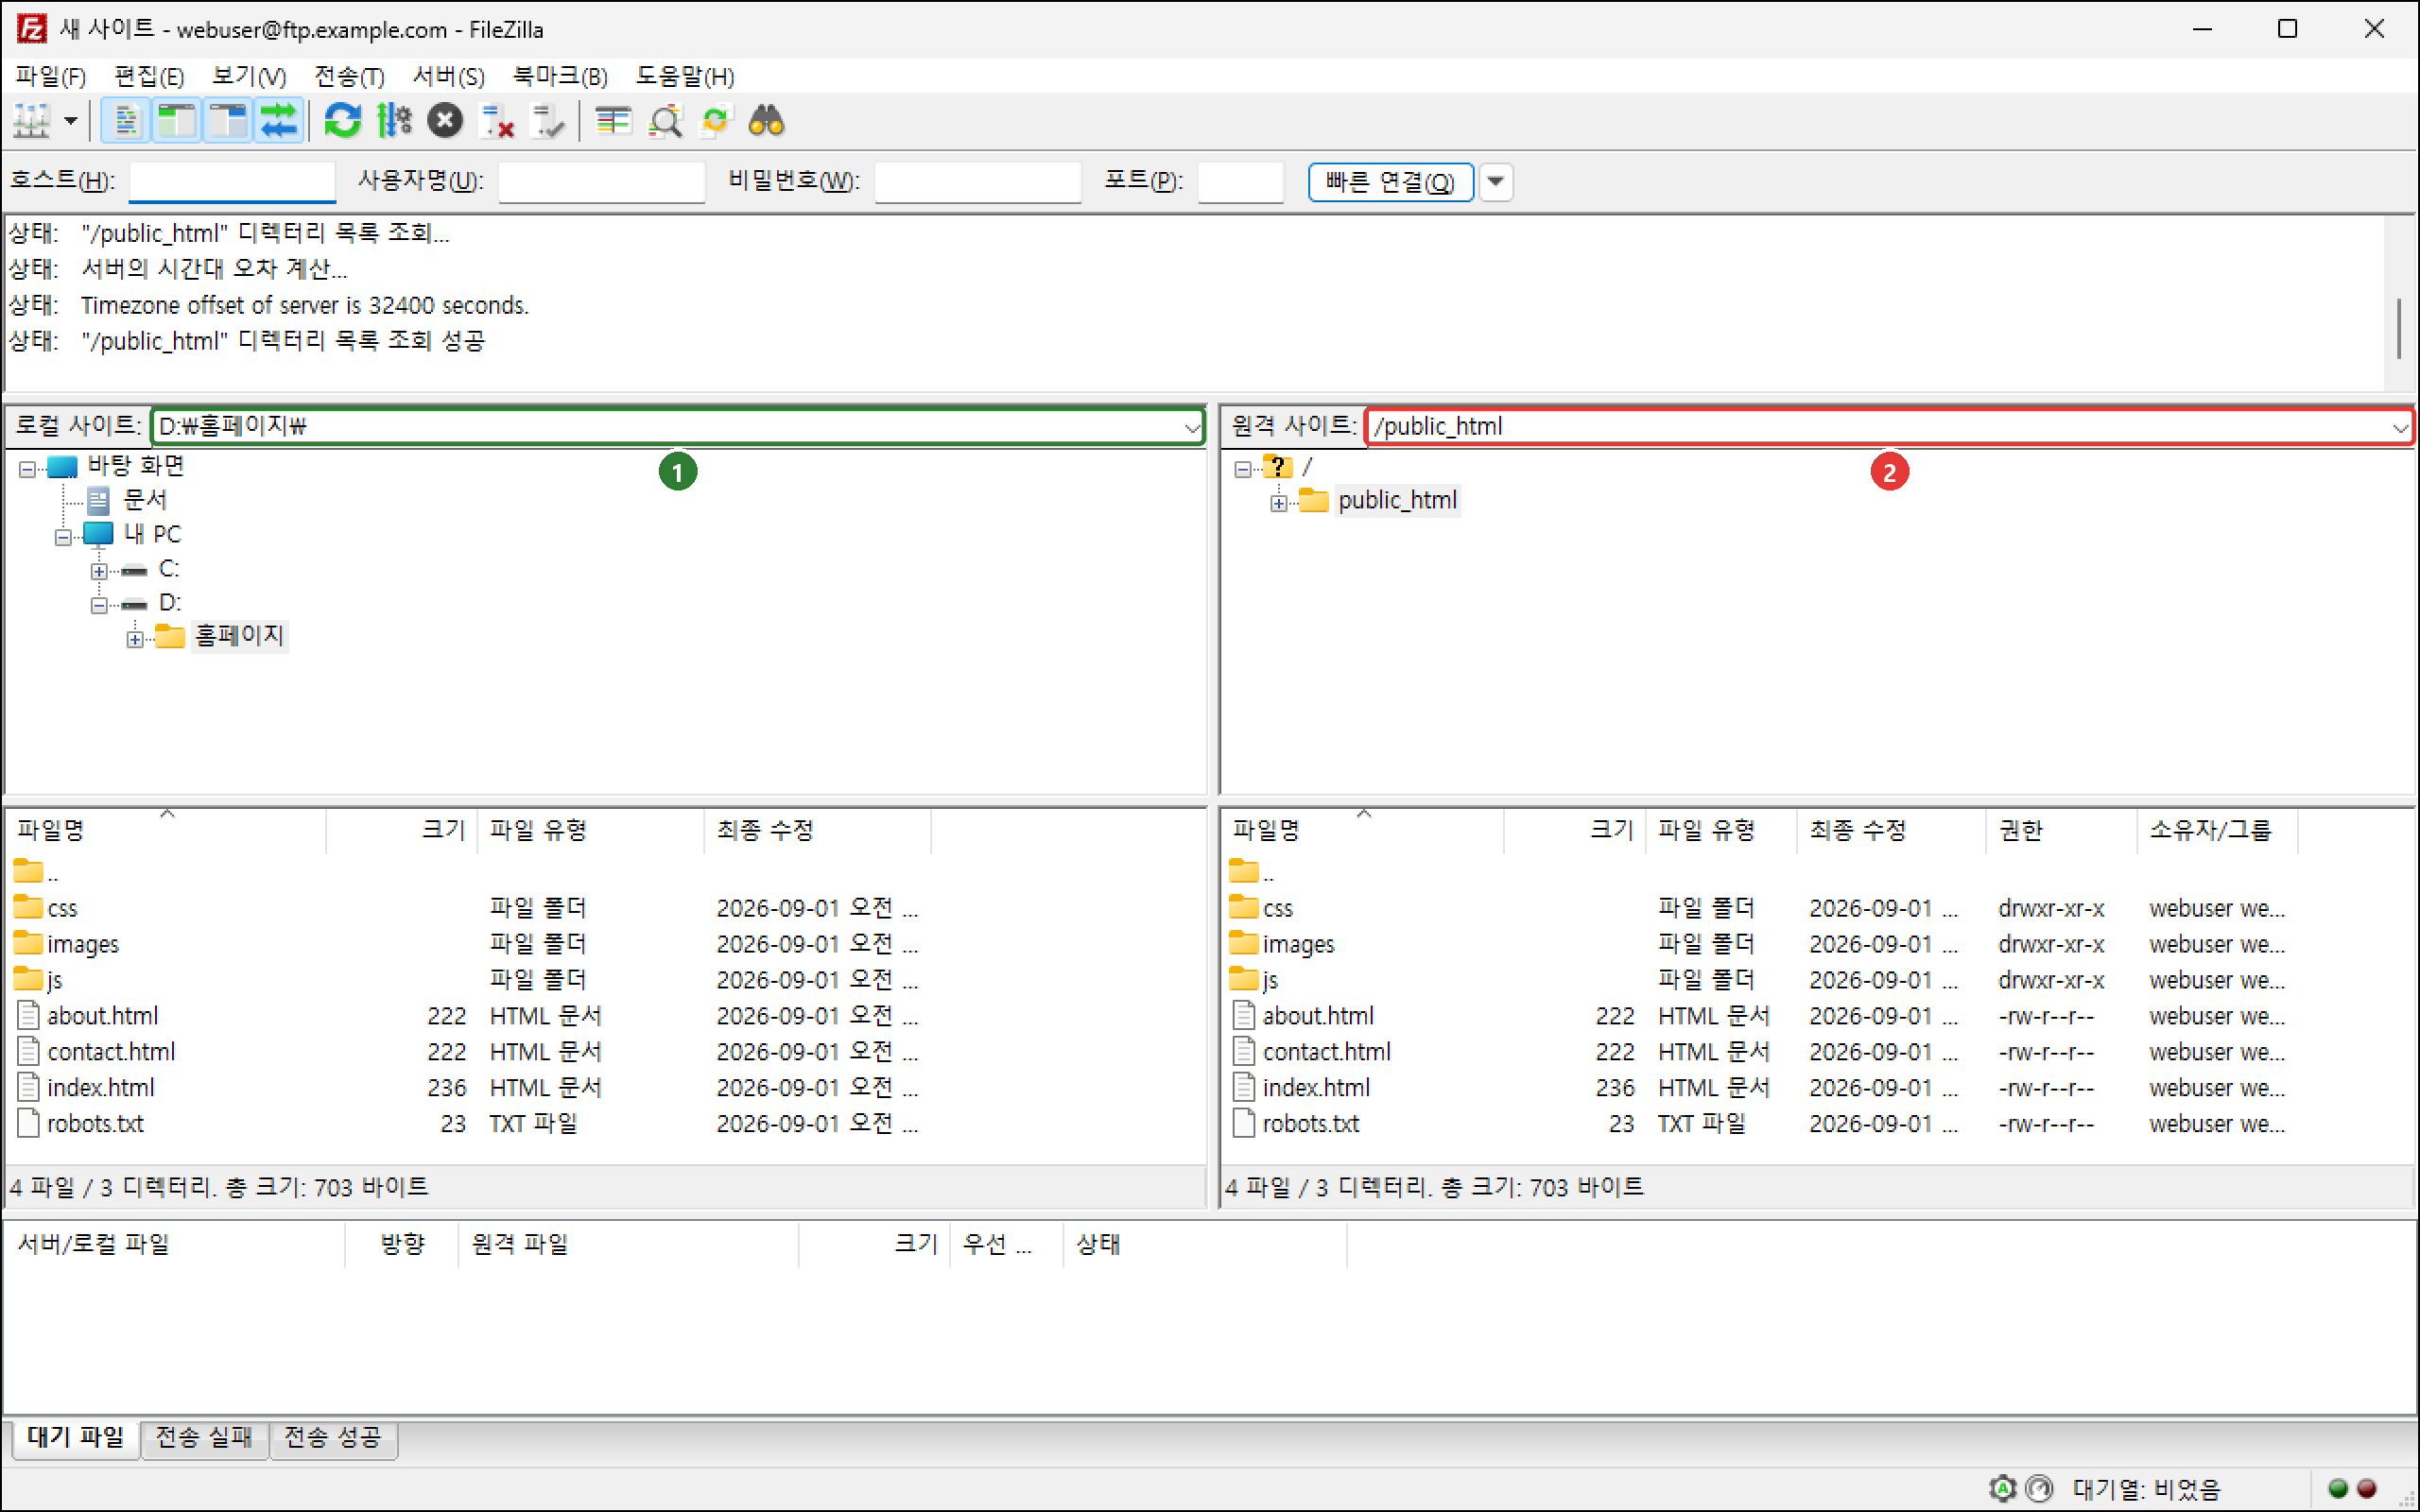Expand the C: drive node
2420x1512 pixels.
click(99, 571)
